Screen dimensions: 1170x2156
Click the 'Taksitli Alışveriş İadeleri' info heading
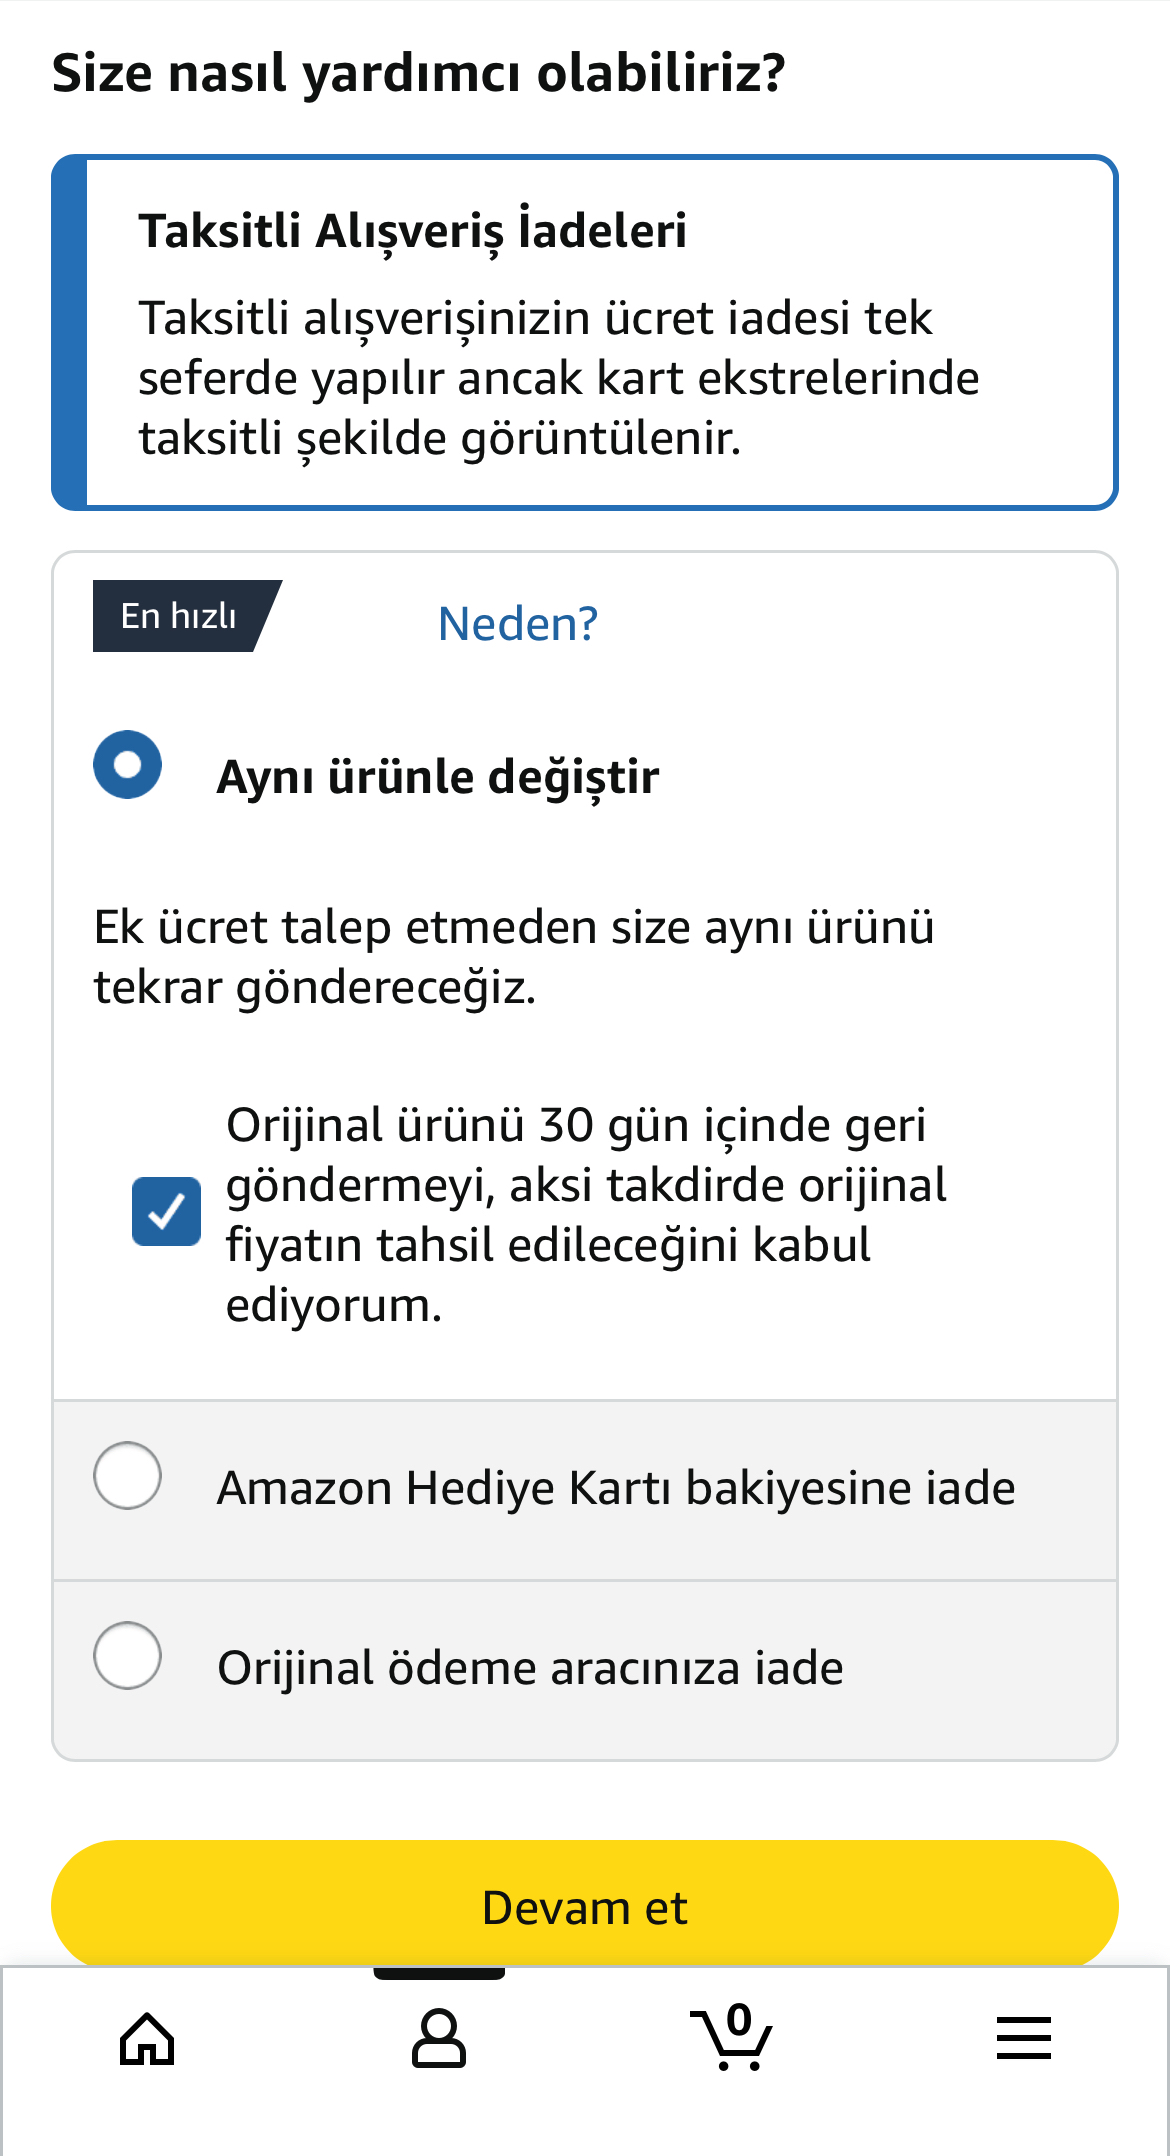pyautogui.click(x=412, y=231)
